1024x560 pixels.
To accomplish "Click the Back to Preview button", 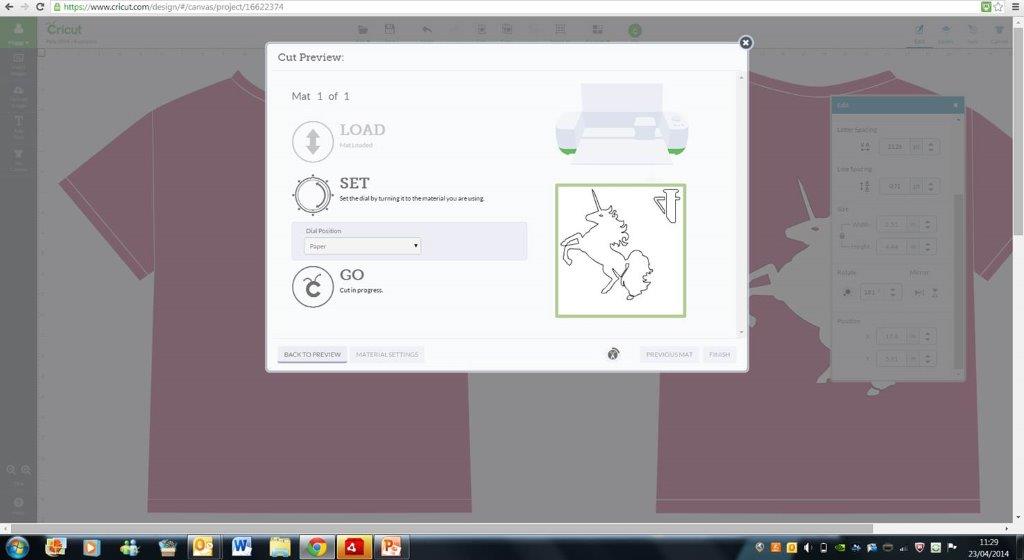I will 312,354.
